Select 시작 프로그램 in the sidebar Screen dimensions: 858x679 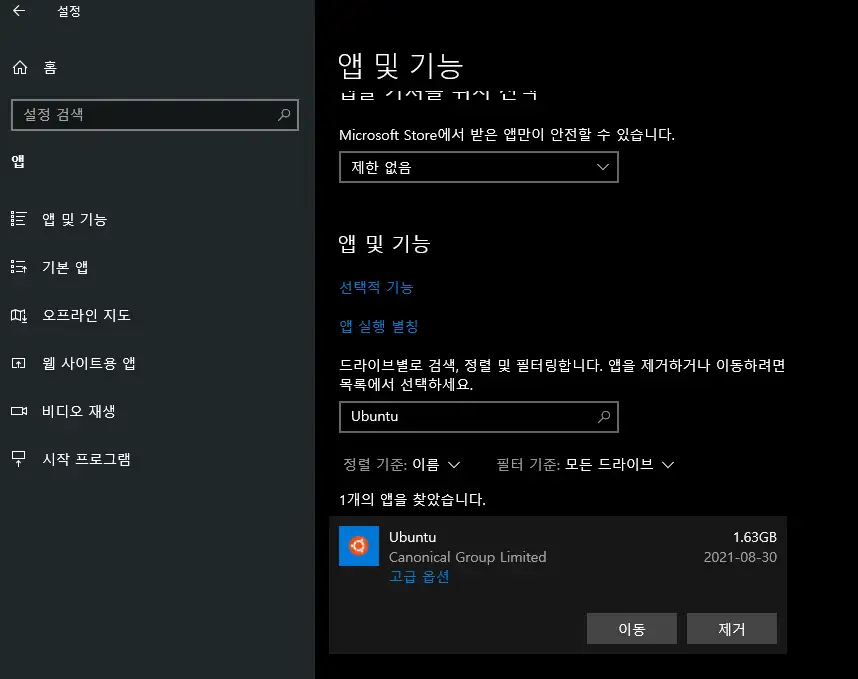click(86, 459)
